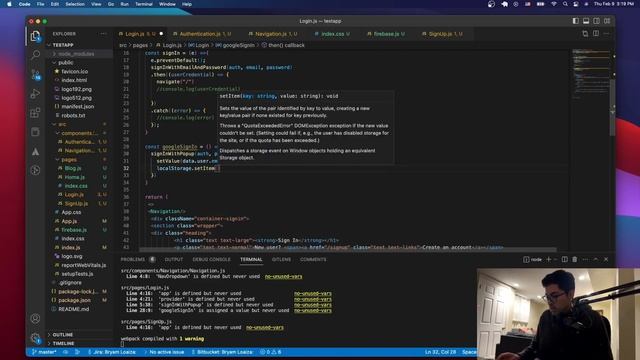This screenshot has height=360, width=640.
Task: Open the Accounts icon in activity bar
Action: (36, 318)
